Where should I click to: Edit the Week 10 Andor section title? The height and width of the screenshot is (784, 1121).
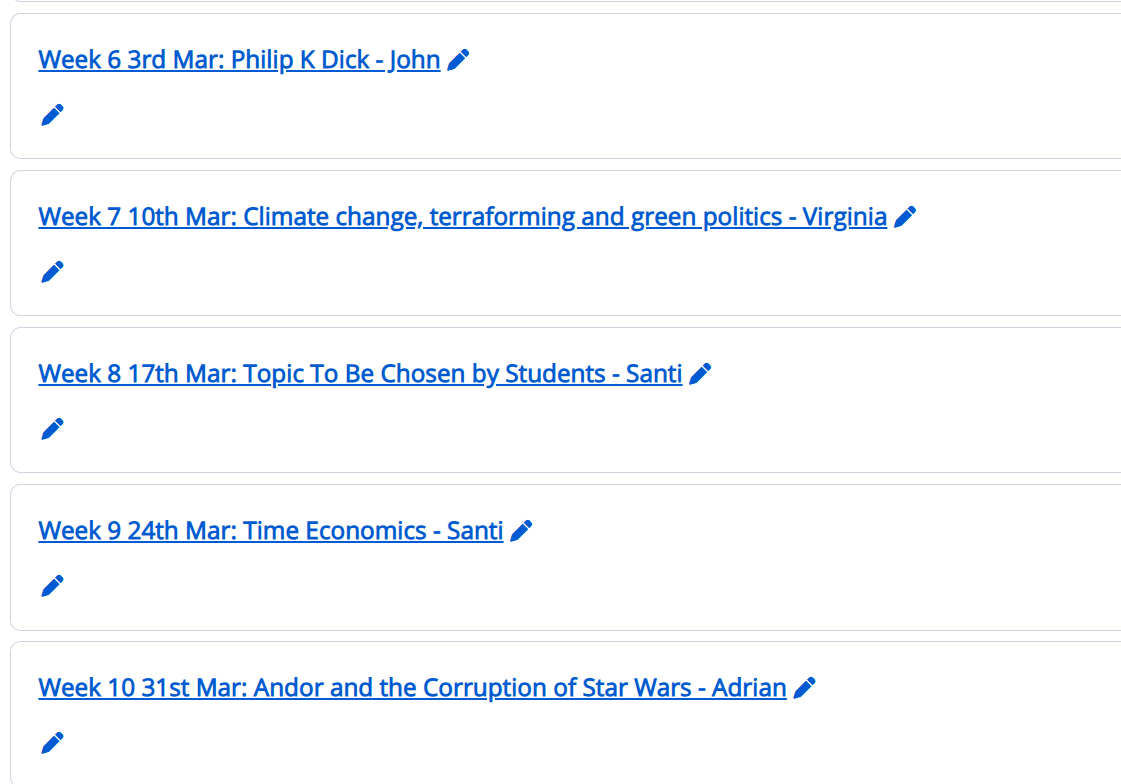click(x=804, y=688)
